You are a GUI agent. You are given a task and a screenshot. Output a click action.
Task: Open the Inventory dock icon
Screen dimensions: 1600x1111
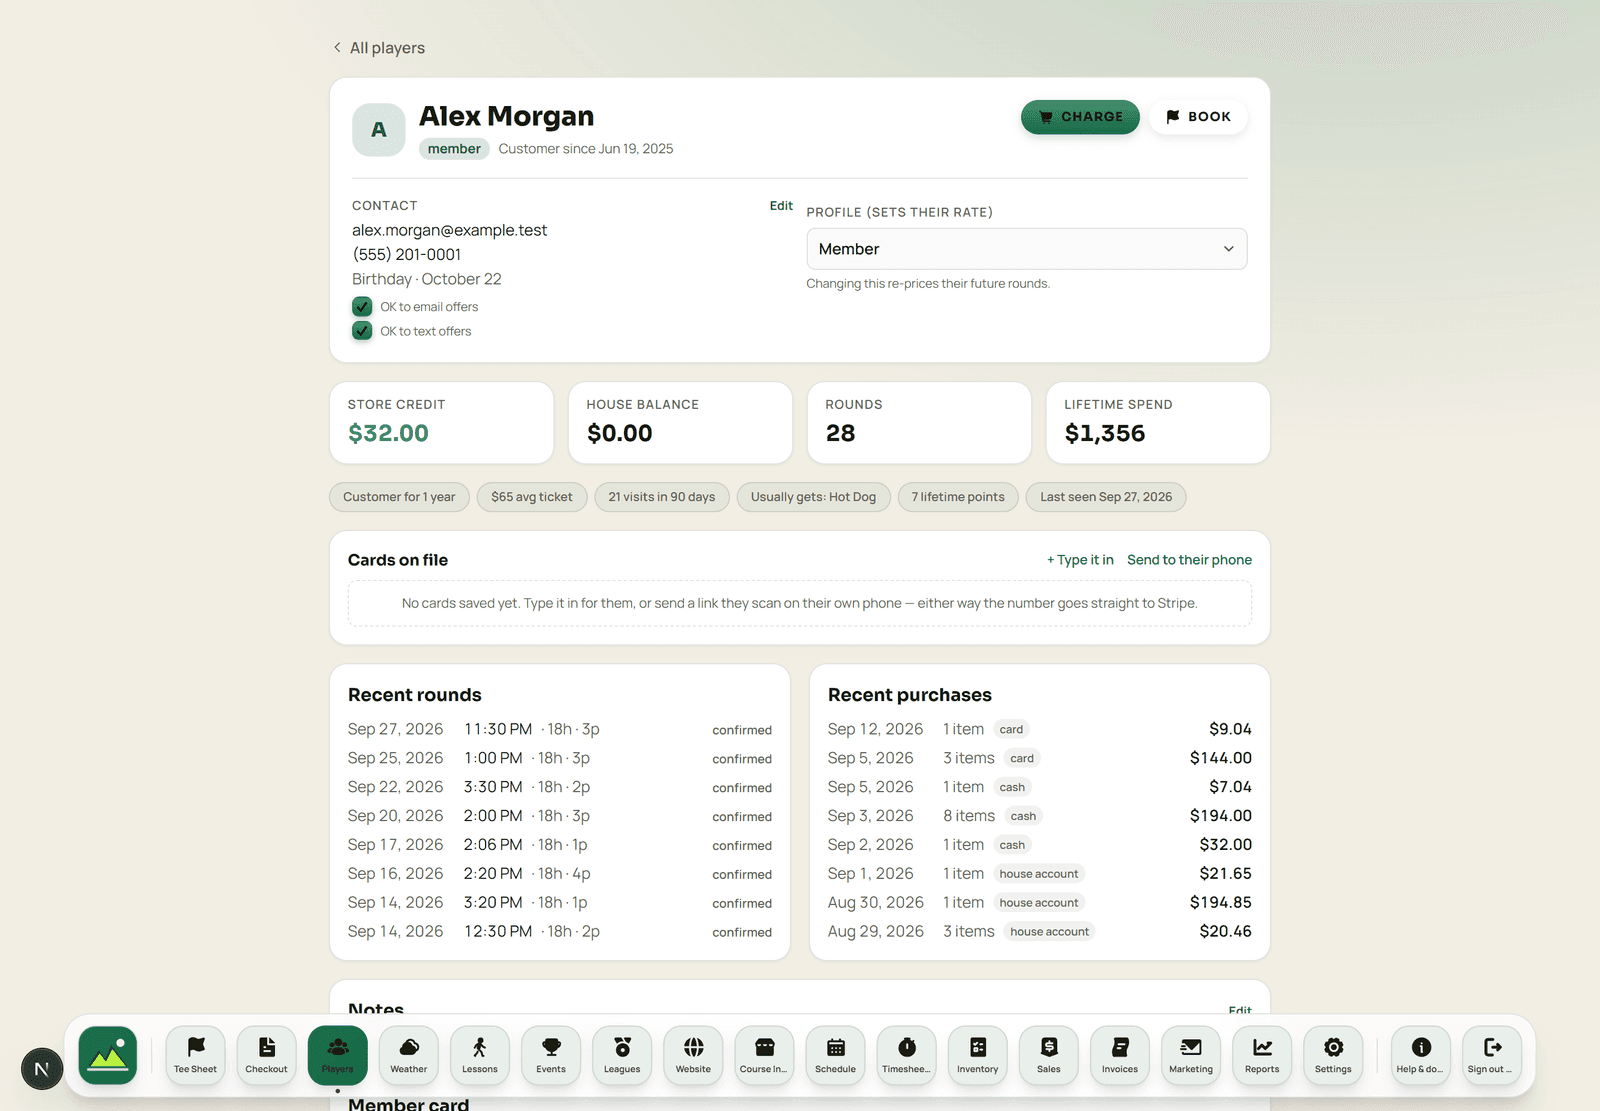(978, 1055)
